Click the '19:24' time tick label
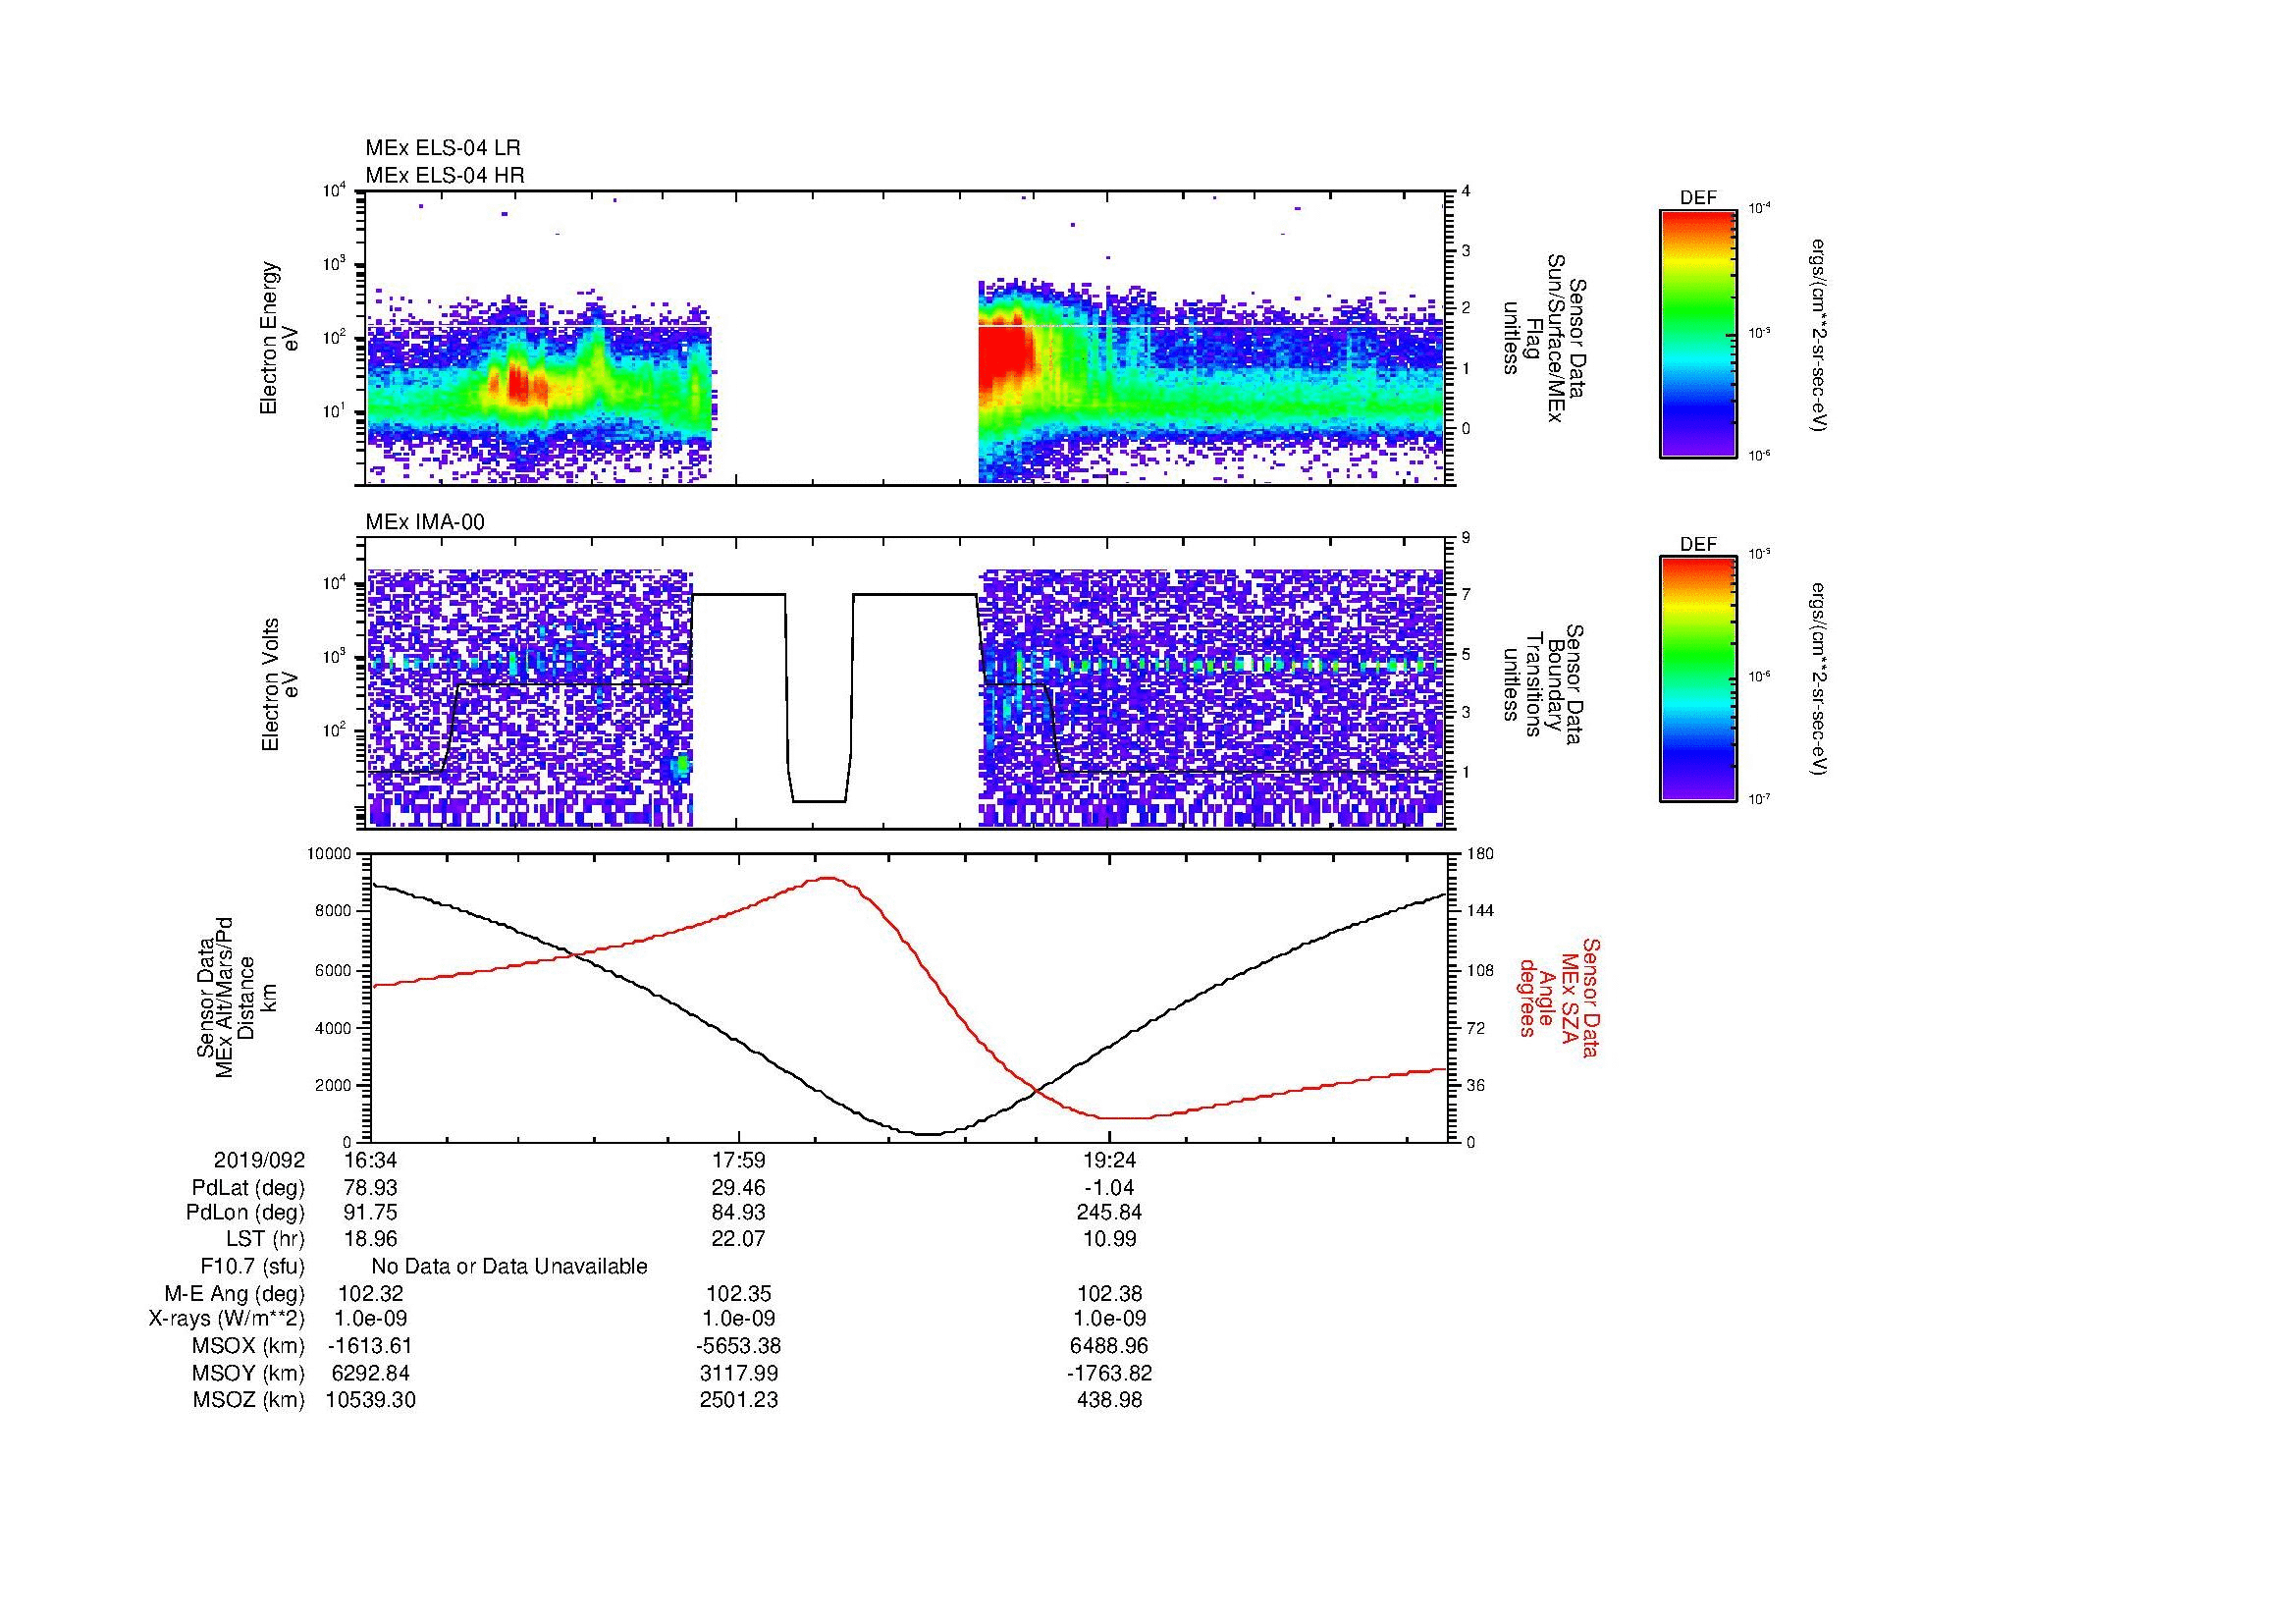2296x1623 pixels. click(x=1109, y=1160)
